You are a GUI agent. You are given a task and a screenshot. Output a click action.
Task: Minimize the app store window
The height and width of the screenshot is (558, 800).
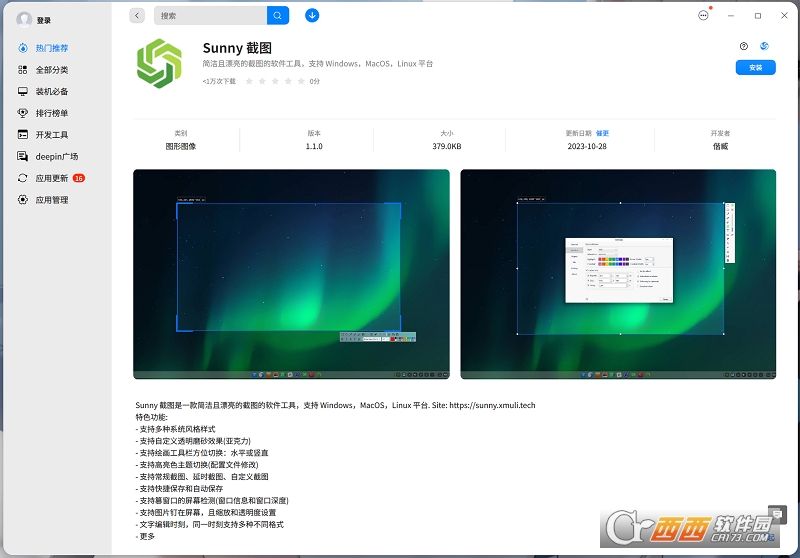731,16
